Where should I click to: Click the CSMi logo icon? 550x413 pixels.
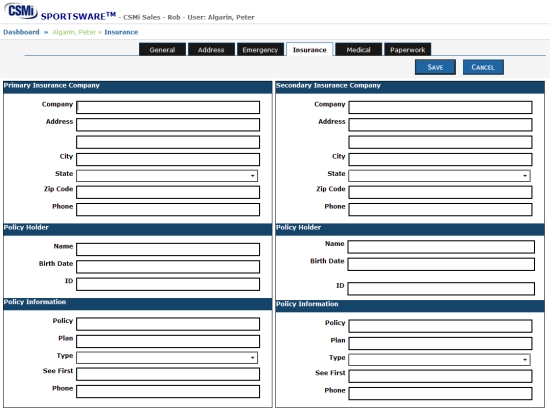pos(20,10)
